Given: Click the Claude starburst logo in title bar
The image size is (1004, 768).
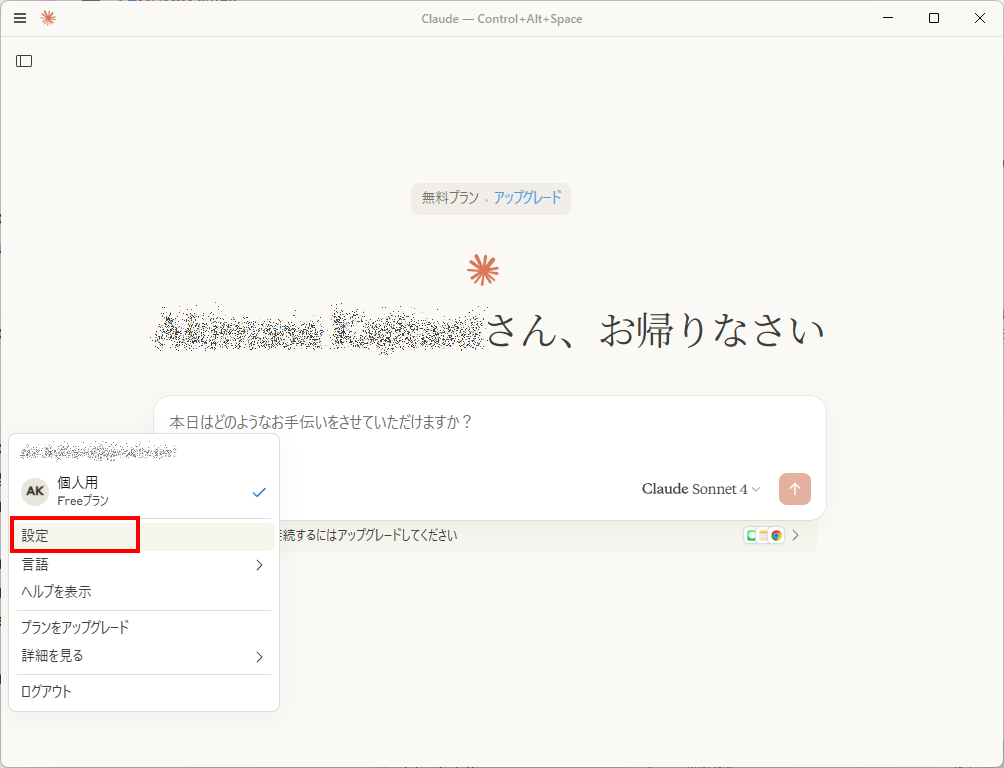Looking at the screenshot, I should (x=48, y=18).
